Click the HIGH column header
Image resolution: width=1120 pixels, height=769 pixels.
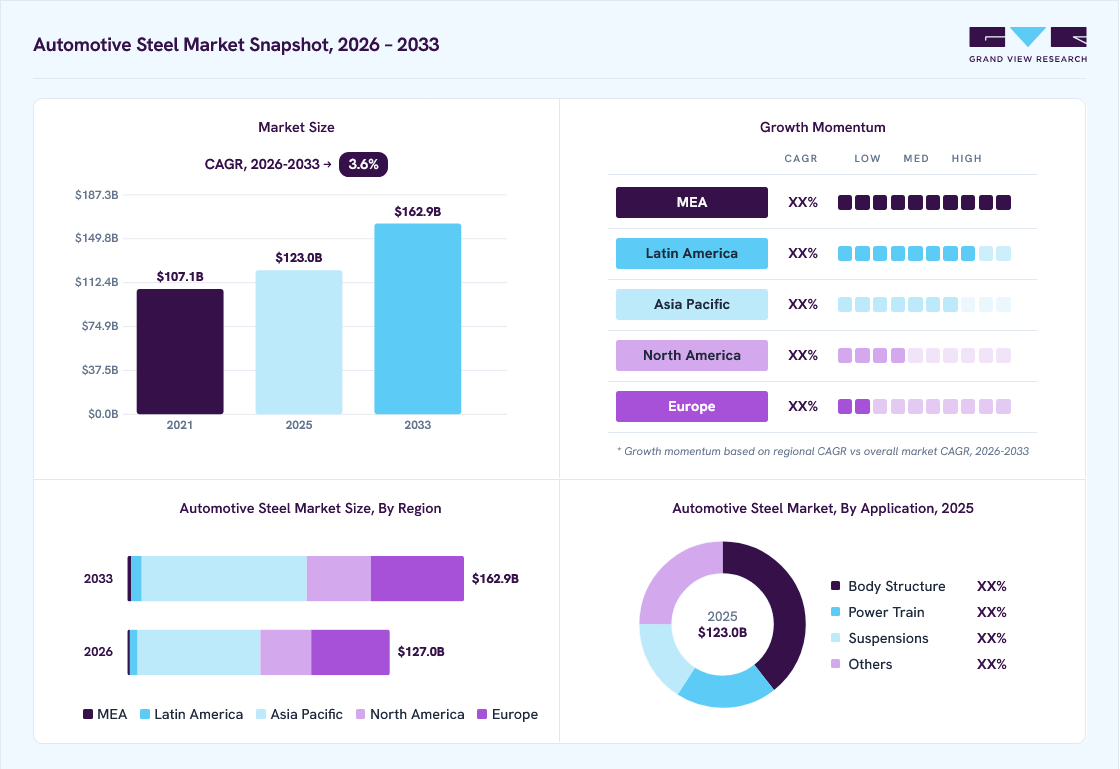966,159
